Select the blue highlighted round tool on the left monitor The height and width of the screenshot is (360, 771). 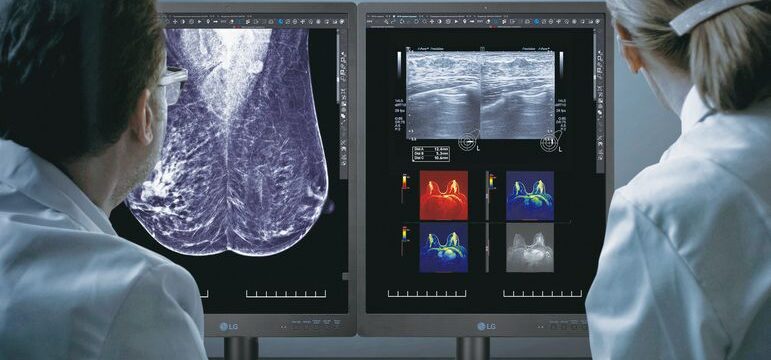280,22
